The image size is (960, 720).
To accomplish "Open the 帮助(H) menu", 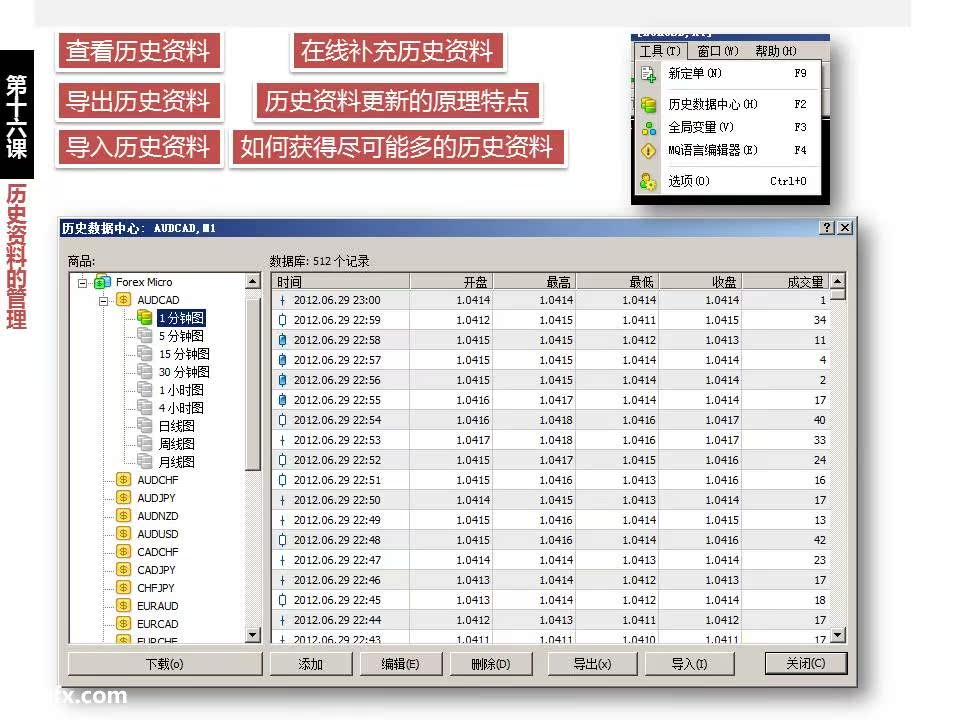I will [x=775, y=51].
